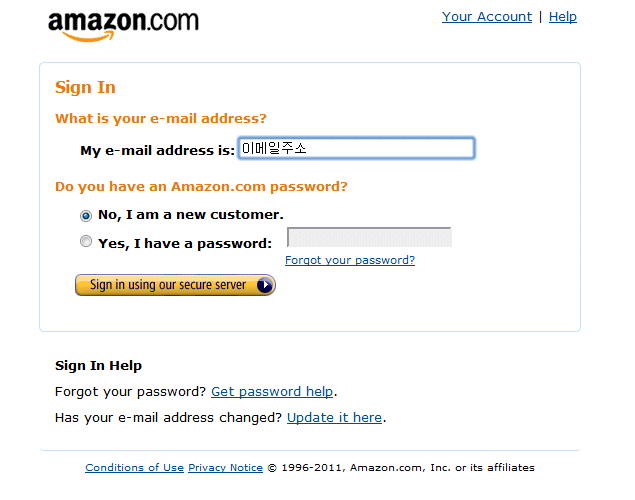This screenshot has width=635, height=500.
Task: Open the Conditions of Use link
Action: coord(134,468)
